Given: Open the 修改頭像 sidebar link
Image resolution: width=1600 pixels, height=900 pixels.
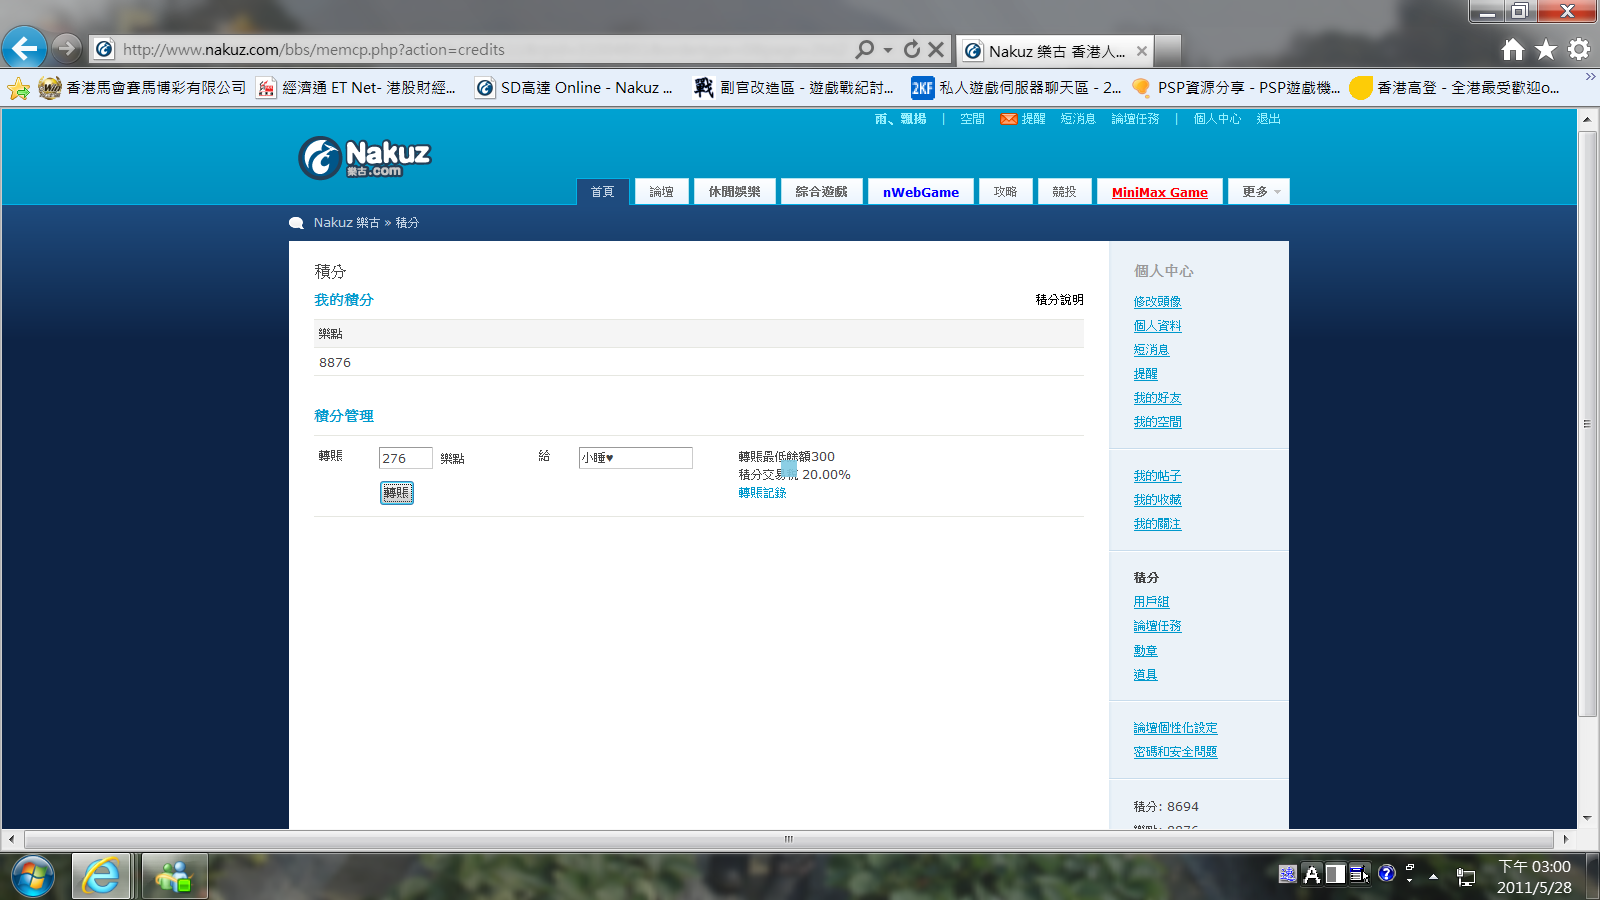Looking at the screenshot, I should pos(1157,302).
